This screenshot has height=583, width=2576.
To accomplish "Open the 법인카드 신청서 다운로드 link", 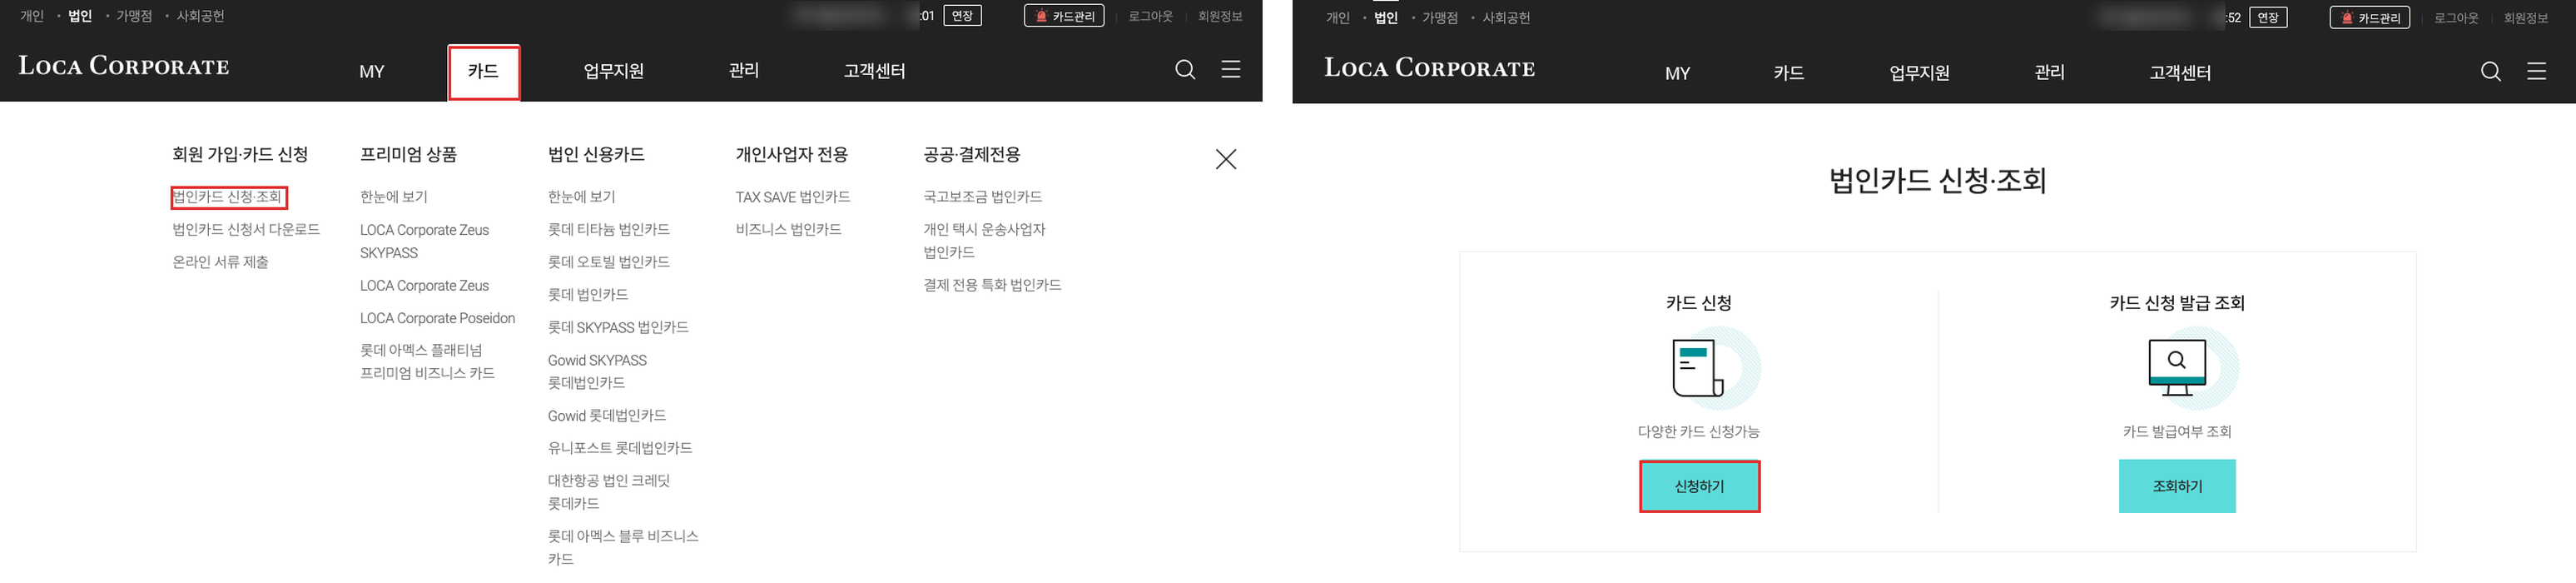I will pos(246,229).
